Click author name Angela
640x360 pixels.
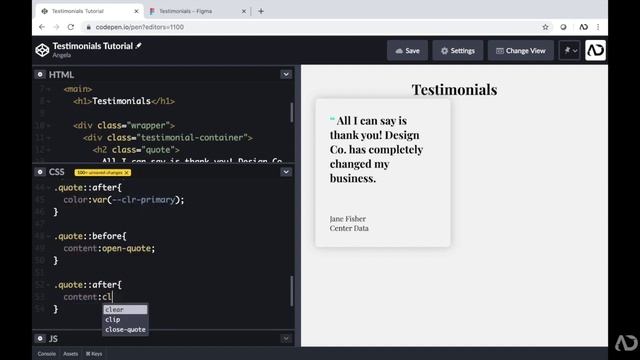62,55
